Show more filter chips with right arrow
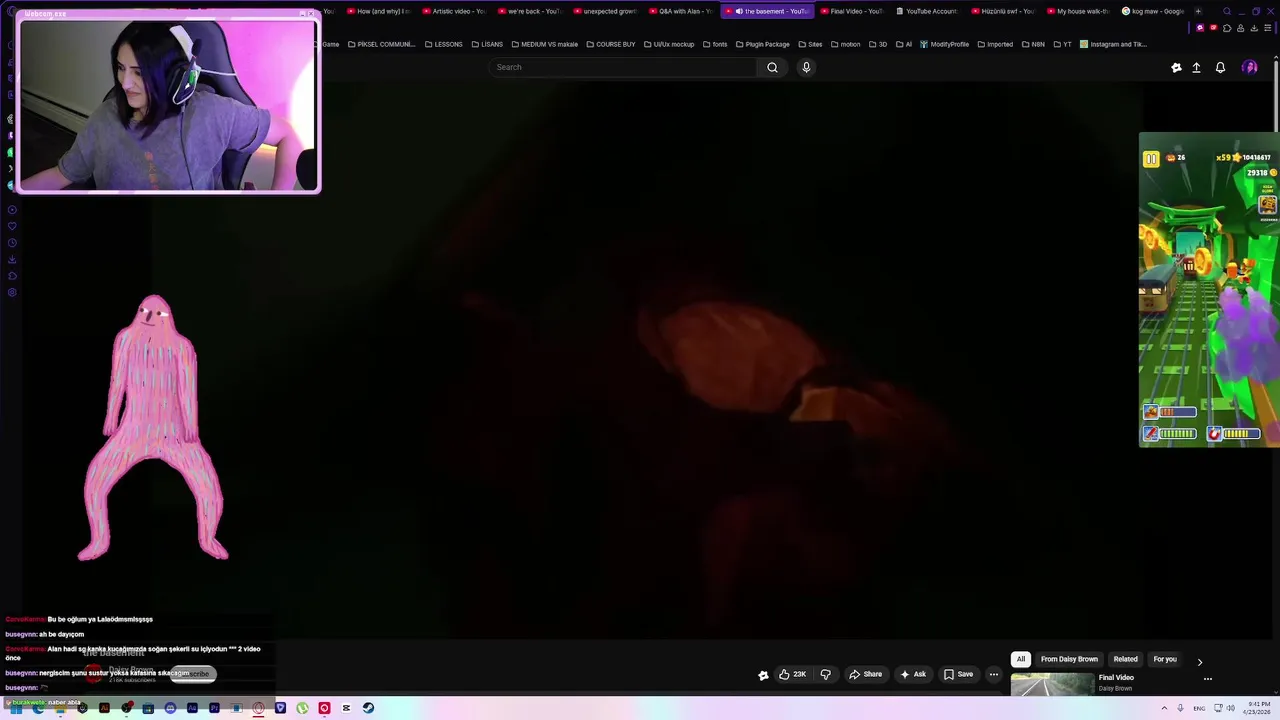The height and width of the screenshot is (720, 1280). 1200,661
